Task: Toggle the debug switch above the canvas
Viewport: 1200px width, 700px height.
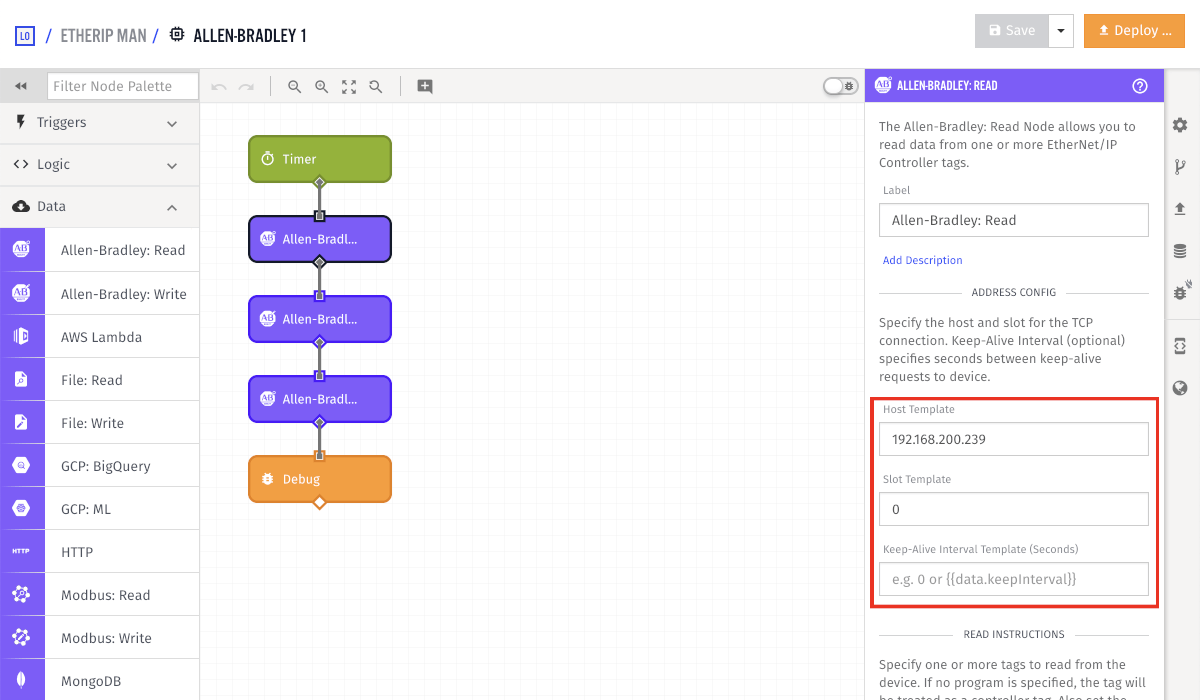Action: click(840, 86)
